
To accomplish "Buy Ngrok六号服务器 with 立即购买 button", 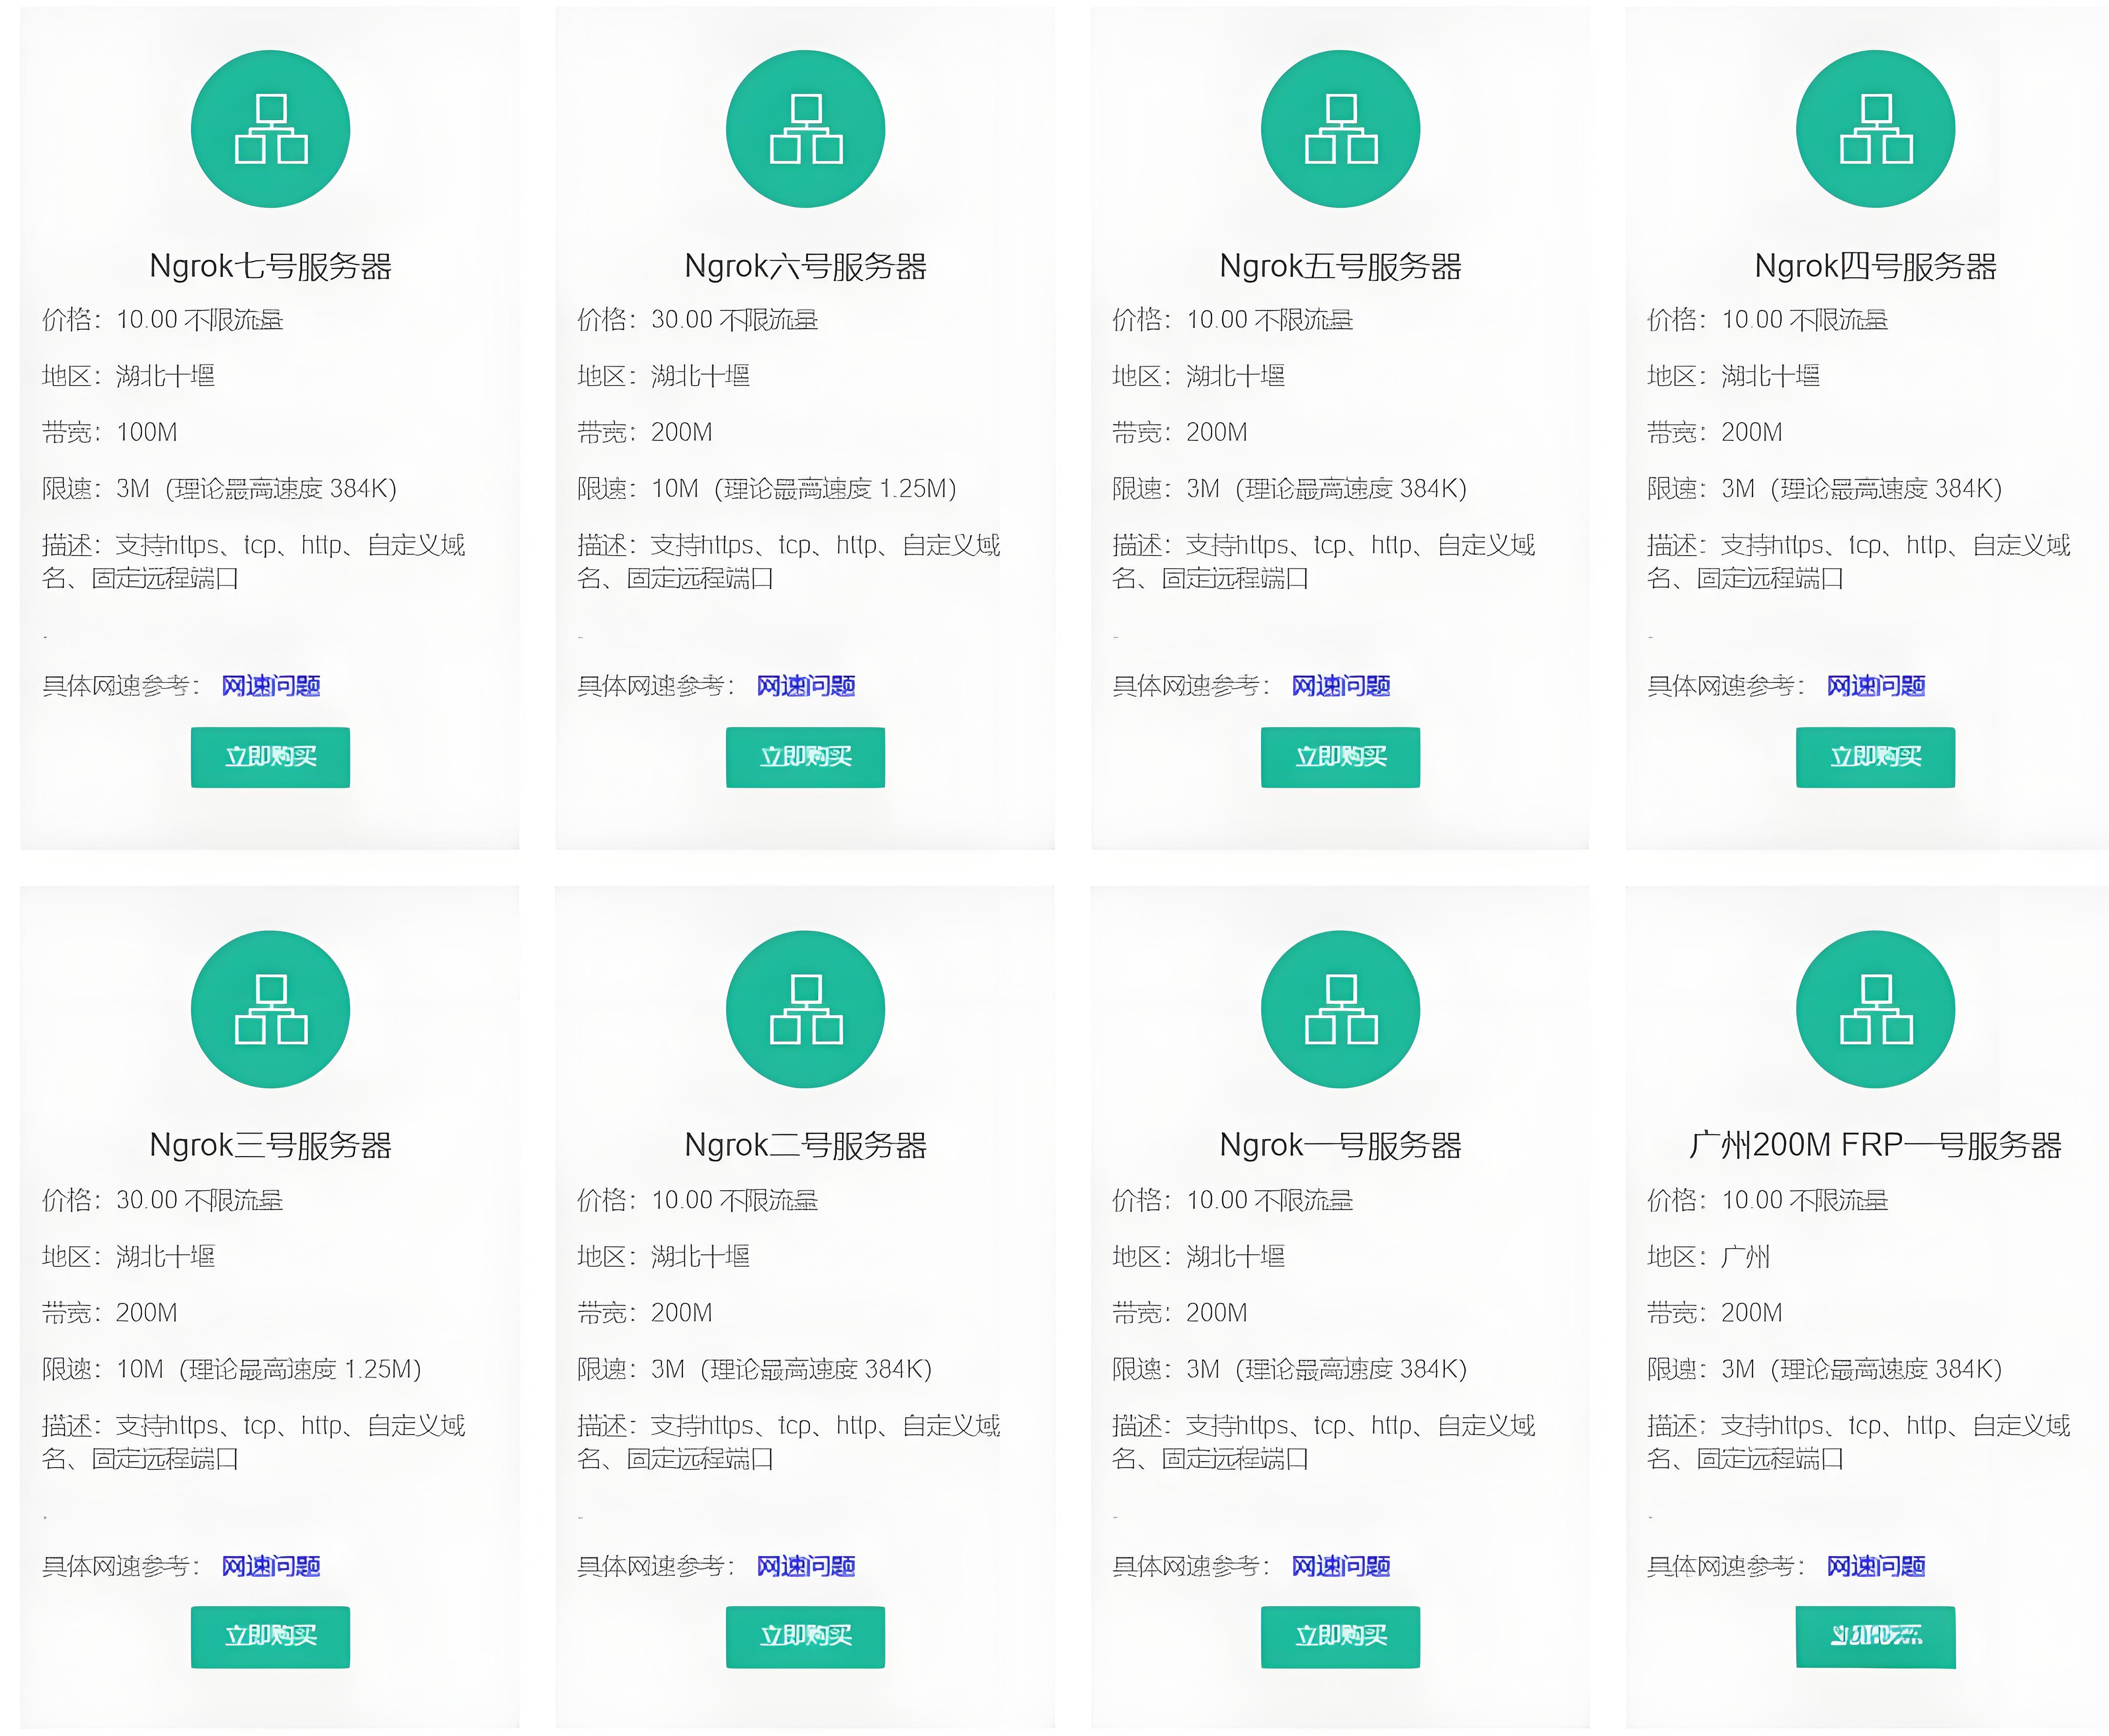I will [x=805, y=757].
